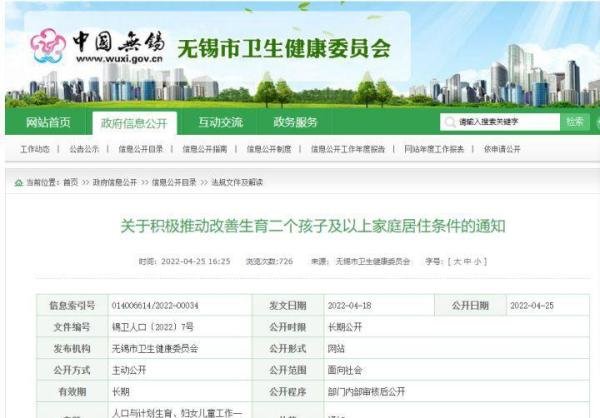The height and width of the screenshot is (418, 600).
Task: Click the 公开日期 label cell
Action: click(x=470, y=305)
